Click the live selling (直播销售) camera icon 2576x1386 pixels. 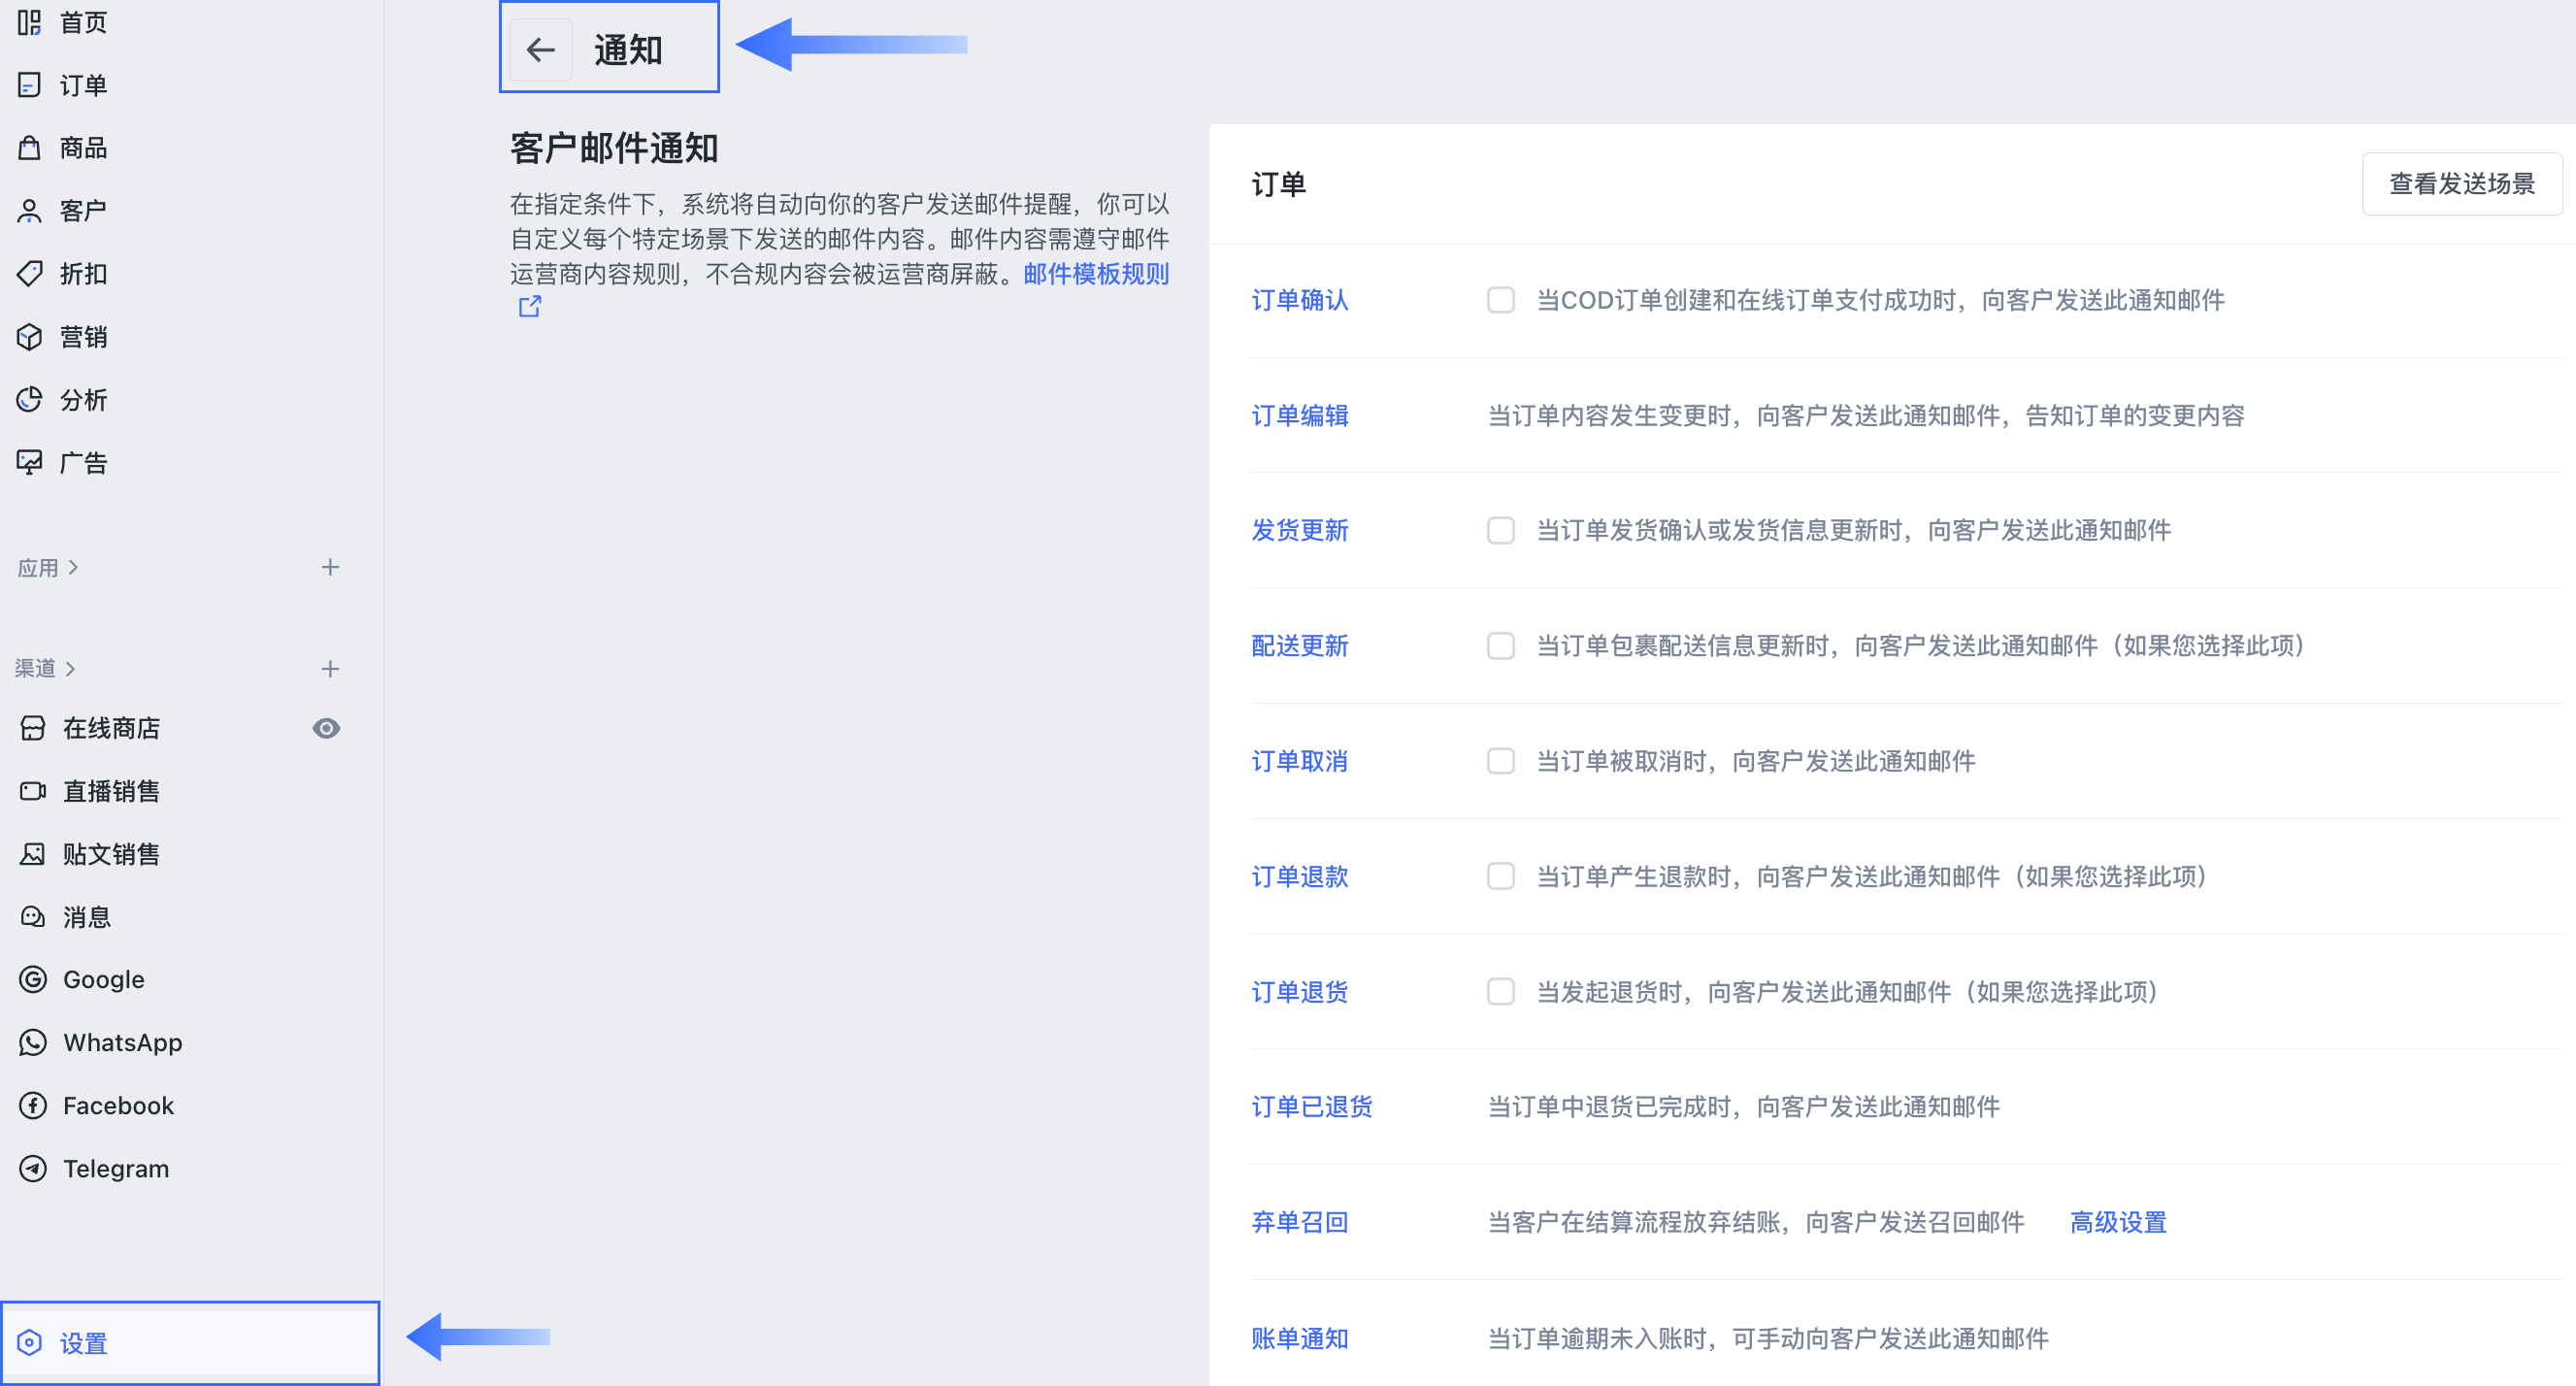[33, 791]
